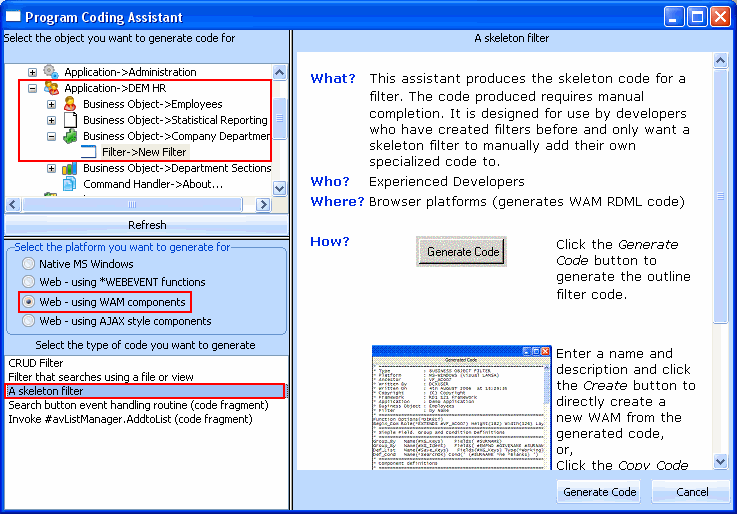737x514 pixels.
Task: Click the 'Who?' heading in help panel
Action: click(330, 181)
